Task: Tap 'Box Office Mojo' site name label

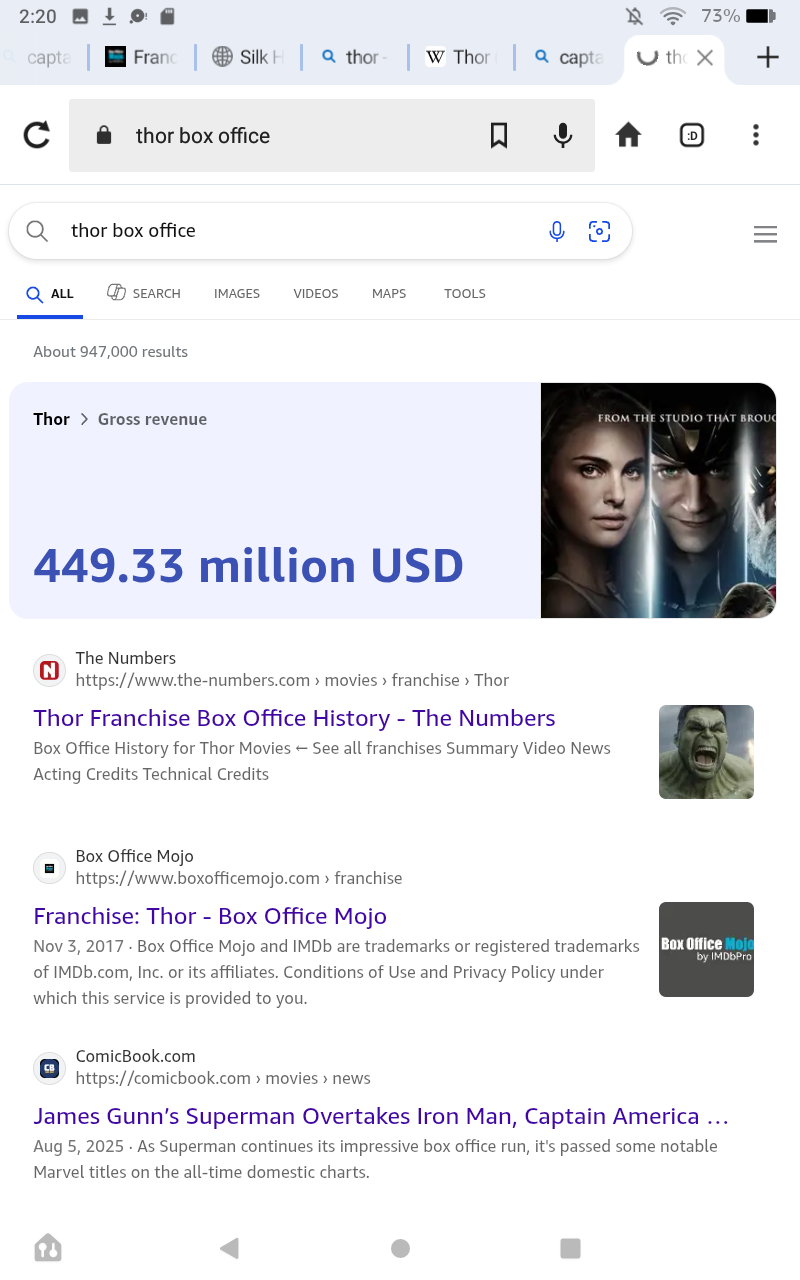Action: click(x=135, y=856)
